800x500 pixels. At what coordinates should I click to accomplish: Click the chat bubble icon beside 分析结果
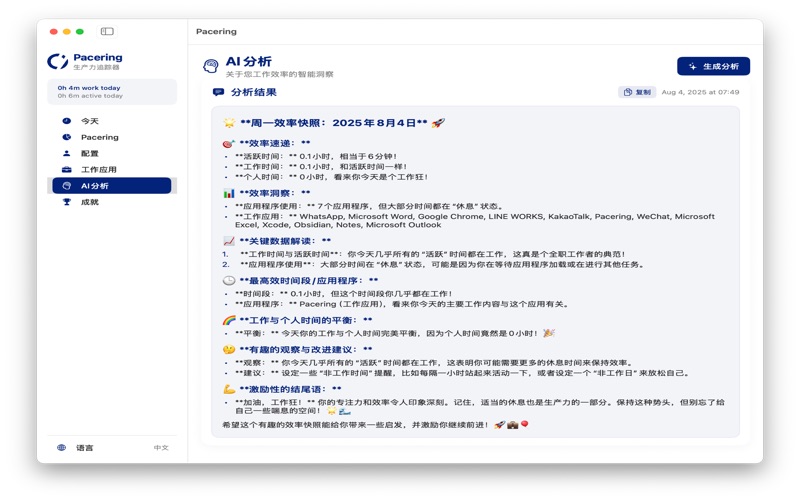click(x=218, y=92)
